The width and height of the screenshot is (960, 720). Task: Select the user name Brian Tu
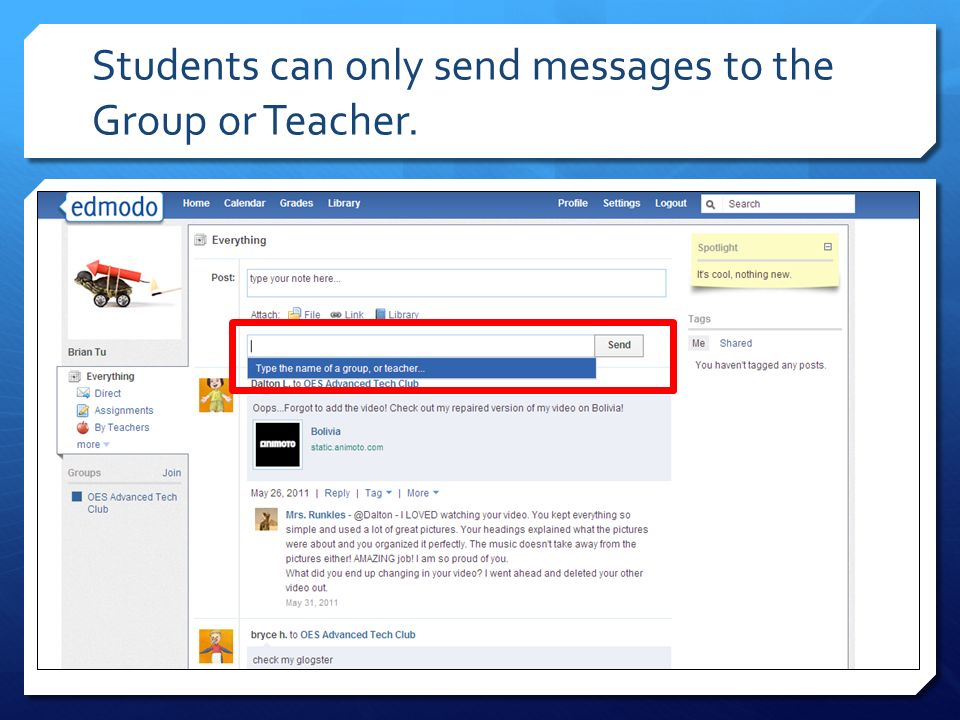[x=87, y=352]
